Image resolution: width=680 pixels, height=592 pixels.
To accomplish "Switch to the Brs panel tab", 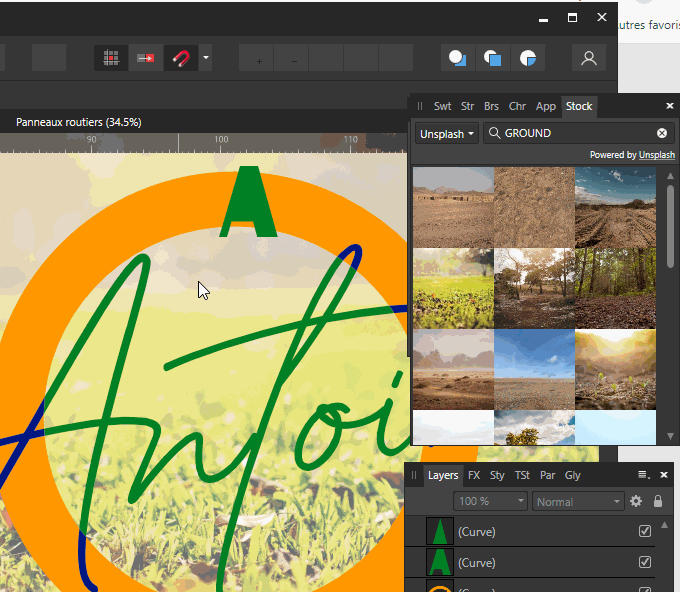I will coord(491,106).
